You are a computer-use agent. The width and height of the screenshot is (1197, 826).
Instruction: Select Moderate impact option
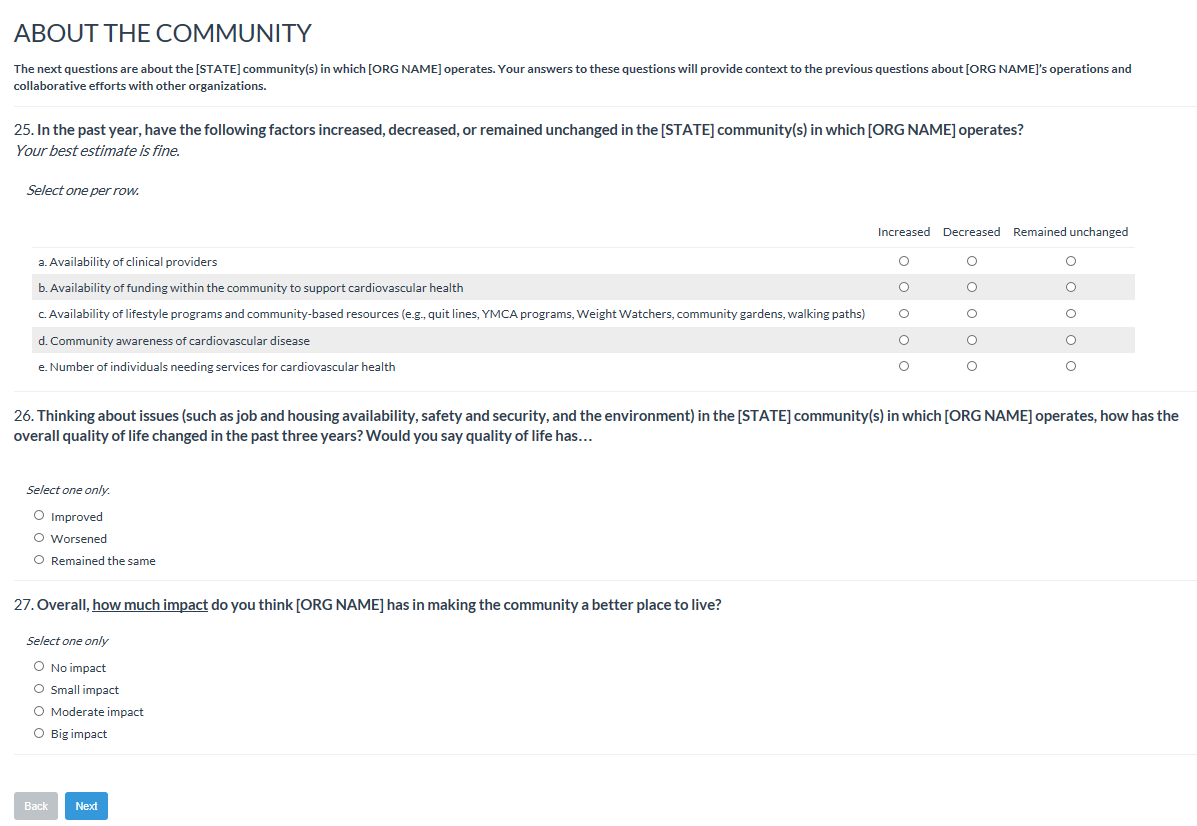39,711
